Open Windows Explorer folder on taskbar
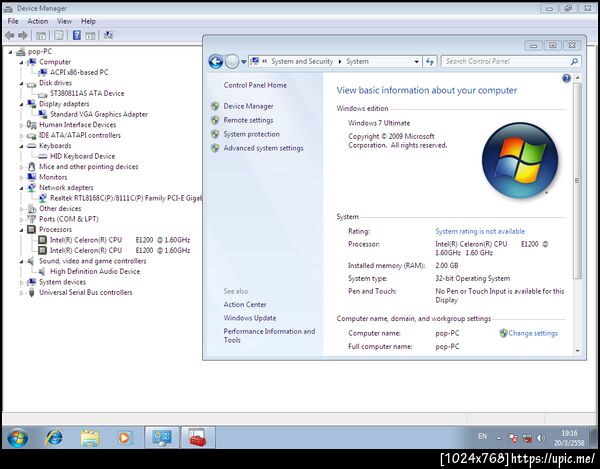600x469 pixels. (x=90, y=437)
